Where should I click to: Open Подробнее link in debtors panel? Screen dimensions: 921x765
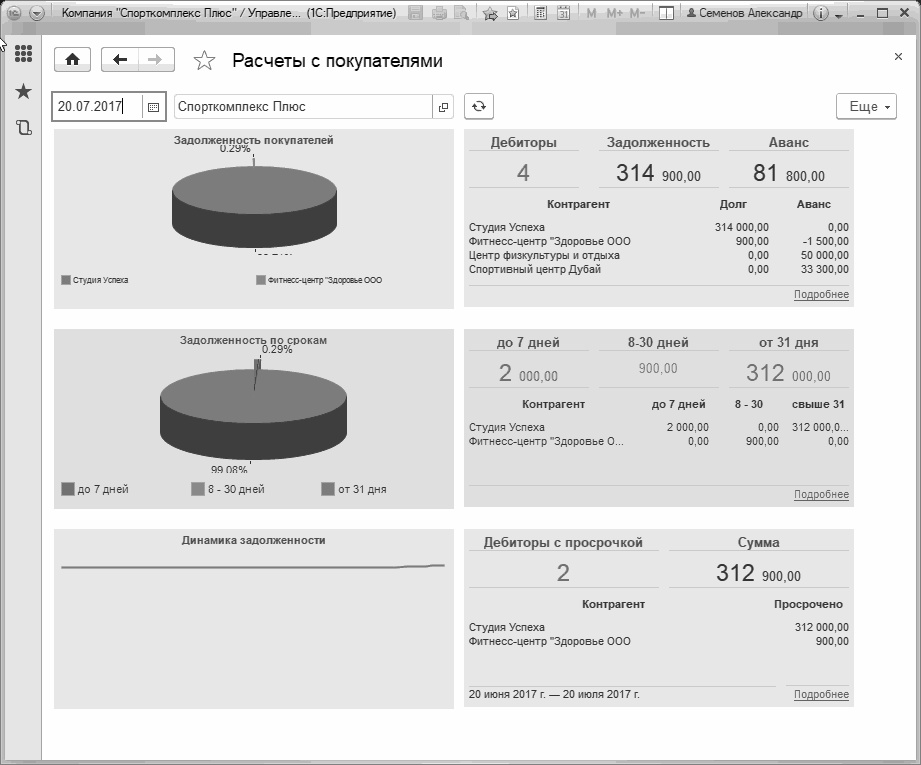pyautogui.click(x=821, y=294)
